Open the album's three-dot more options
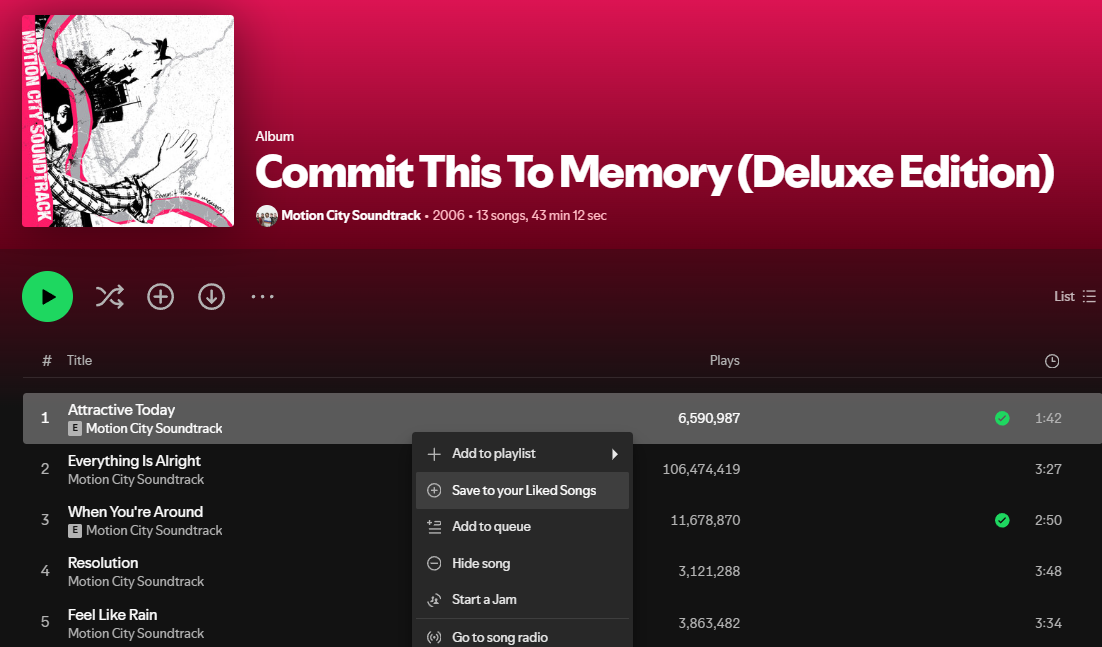The height and width of the screenshot is (647, 1102). point(262,296)
